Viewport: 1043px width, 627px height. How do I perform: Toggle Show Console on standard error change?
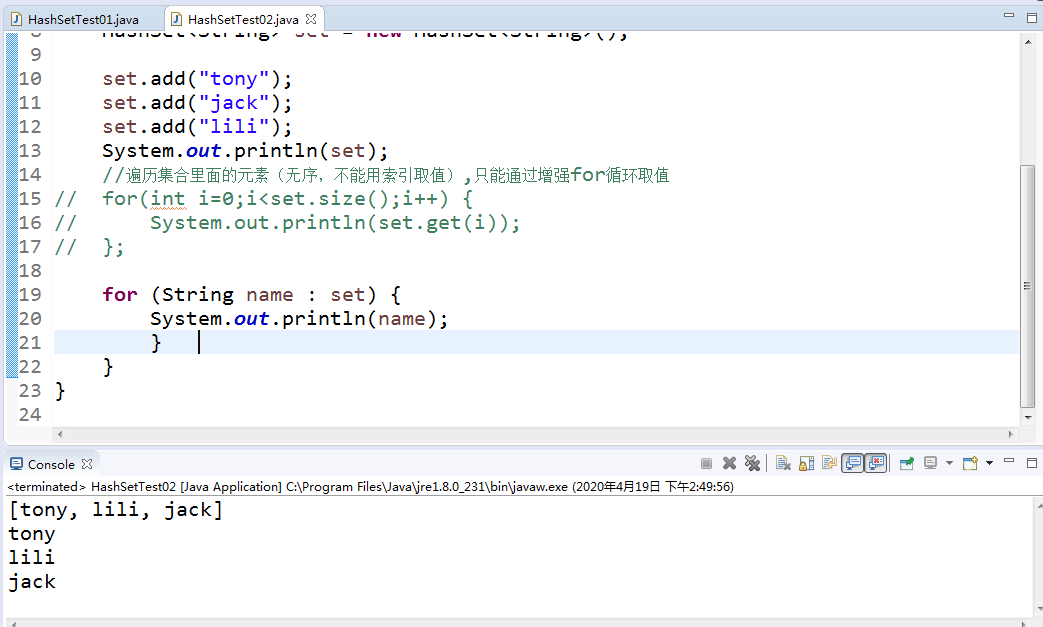pyautogui.click(x=878, y=463)
